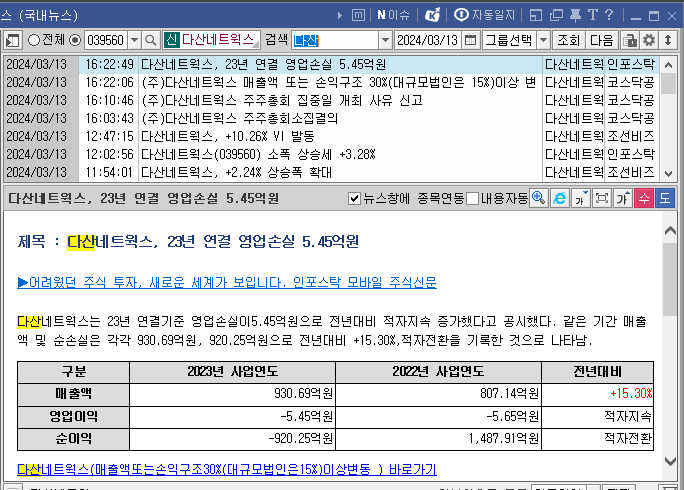The width and height of the screenshot is (684, 490).
Task: Click the 2023년 사업연도 column header
Action: tap(233, 372)
